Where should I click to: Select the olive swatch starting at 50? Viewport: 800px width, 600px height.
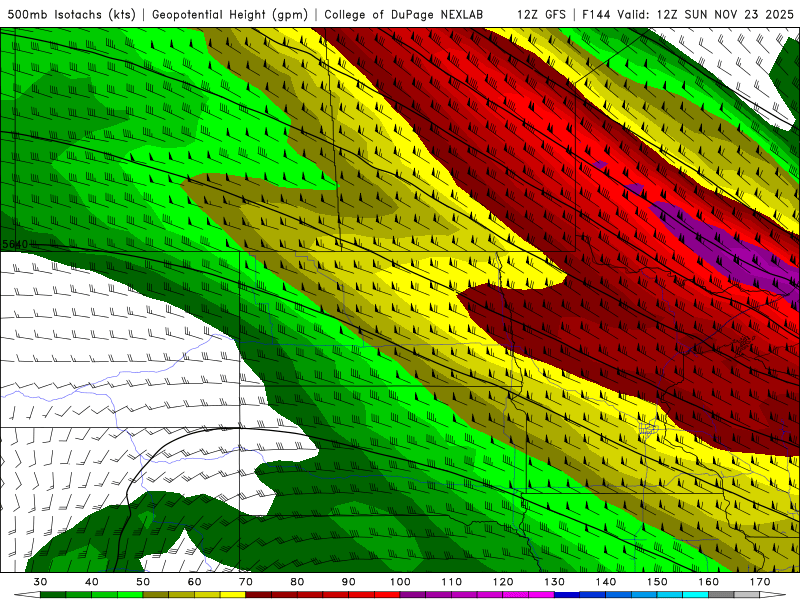tap(156, 594)
